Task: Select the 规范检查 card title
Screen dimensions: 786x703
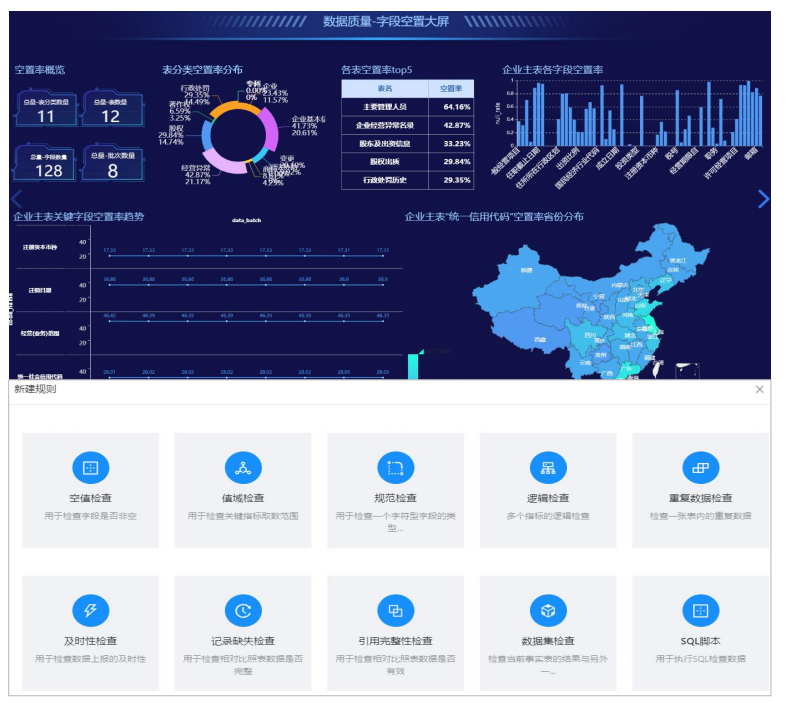Action: tap(396, 498)
